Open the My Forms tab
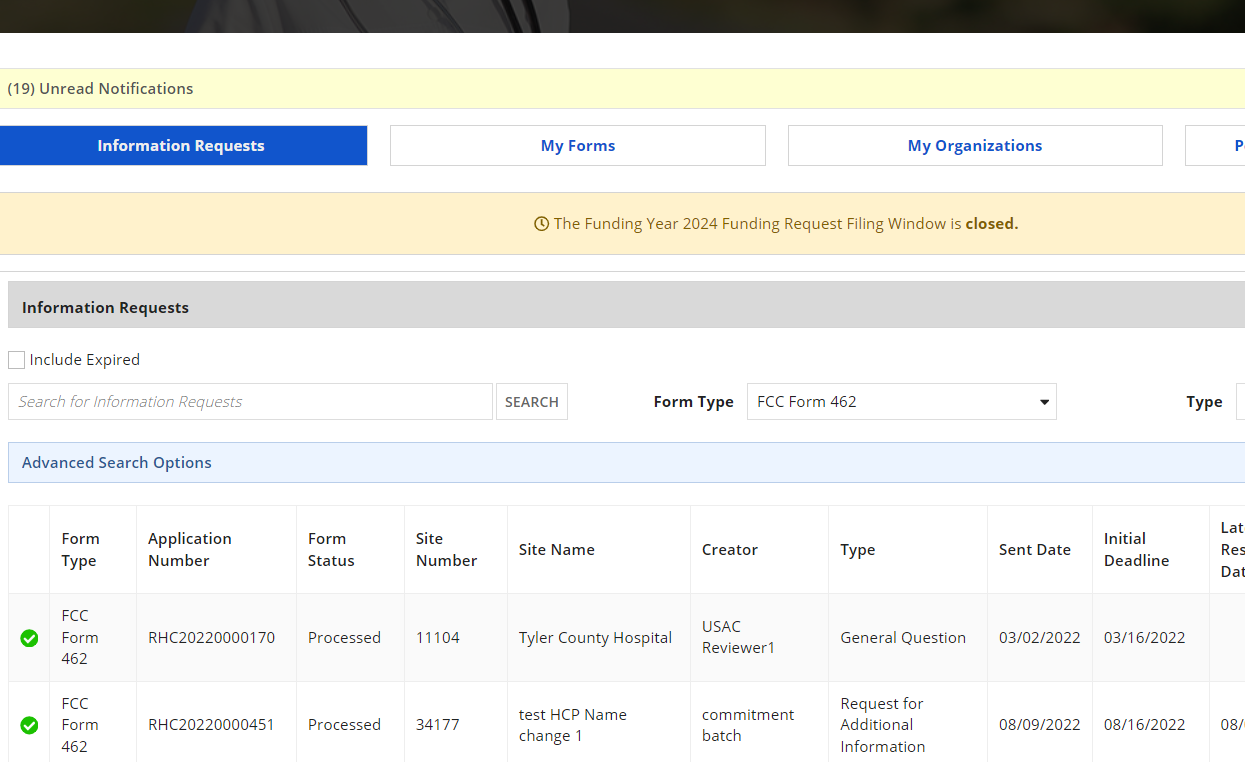This screenshot has height=762, width=1245. coord(578,146)
